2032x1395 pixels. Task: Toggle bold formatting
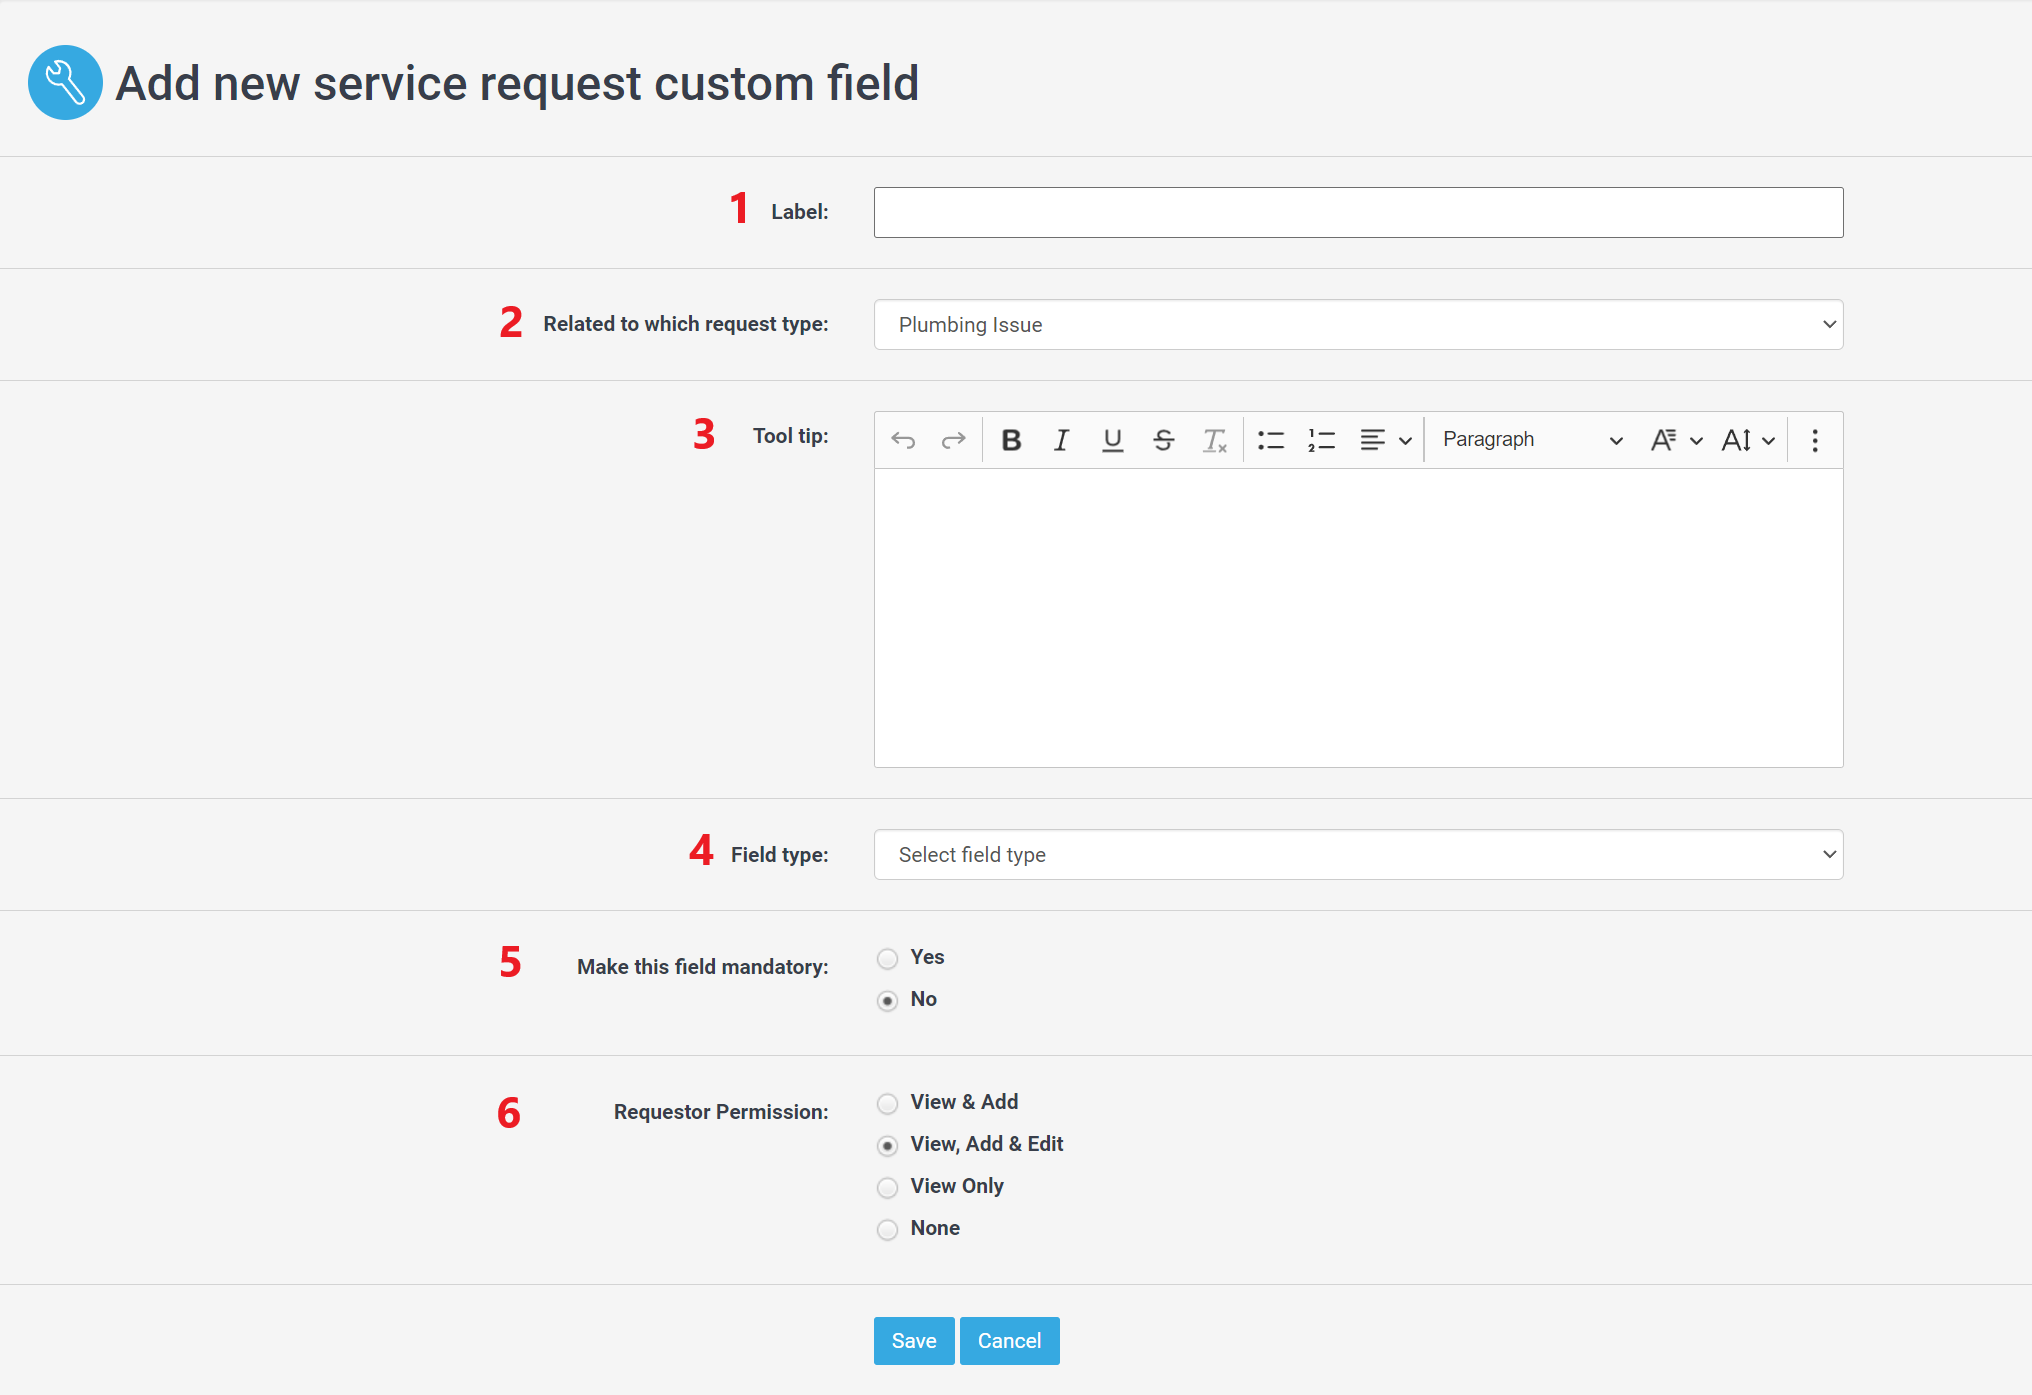(x=1011, y=440)
